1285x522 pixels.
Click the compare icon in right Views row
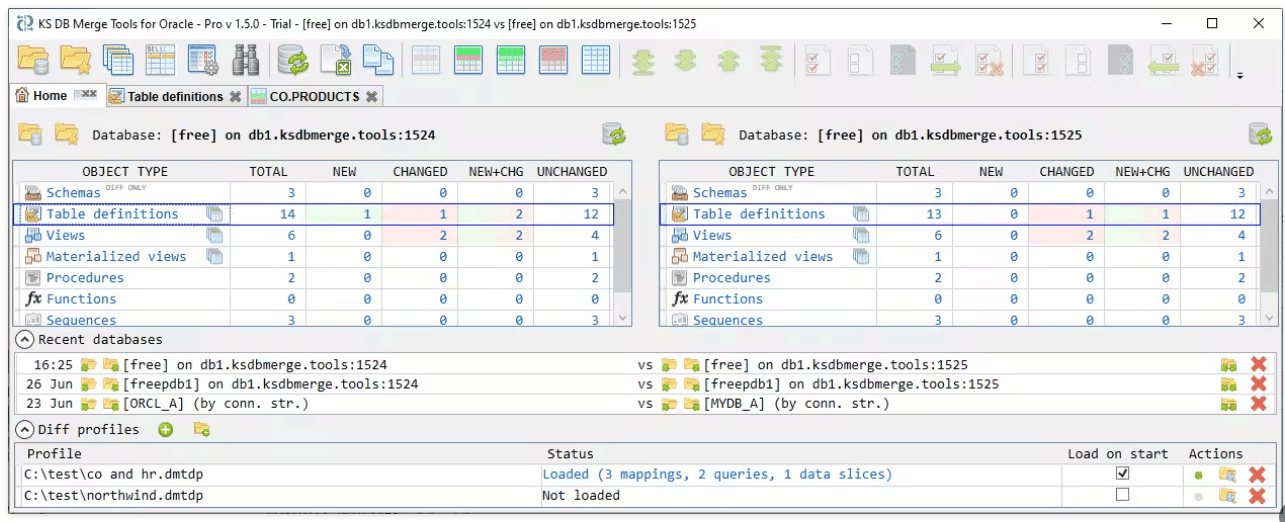click(x=860, y=235)
